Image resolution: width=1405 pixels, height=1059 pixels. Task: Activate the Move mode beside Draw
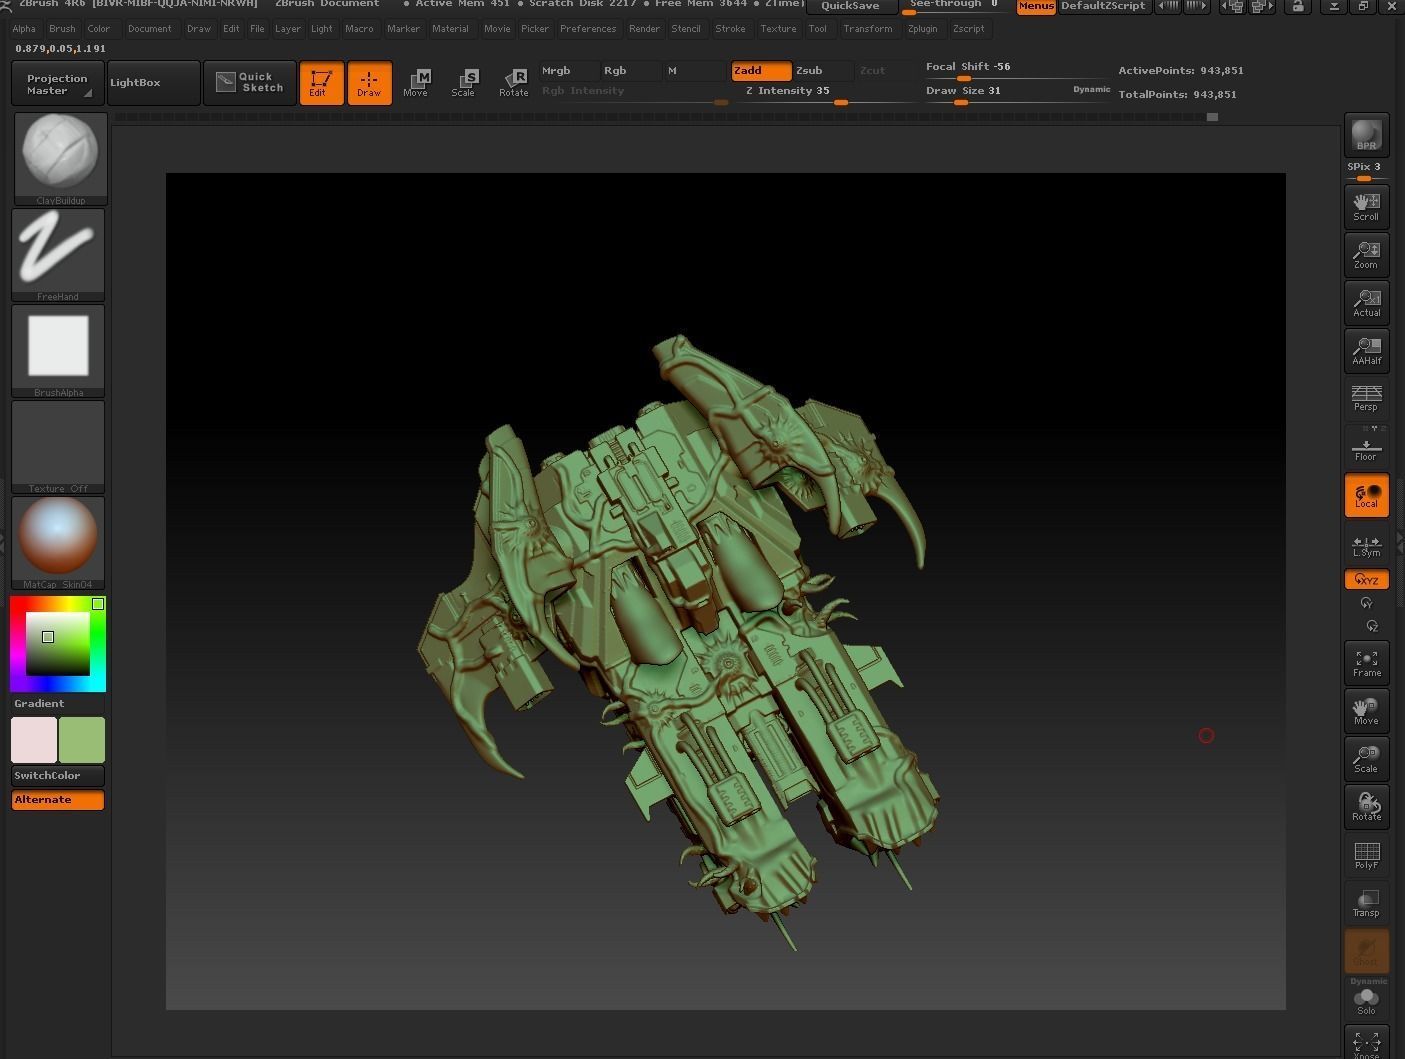[416, 83]
